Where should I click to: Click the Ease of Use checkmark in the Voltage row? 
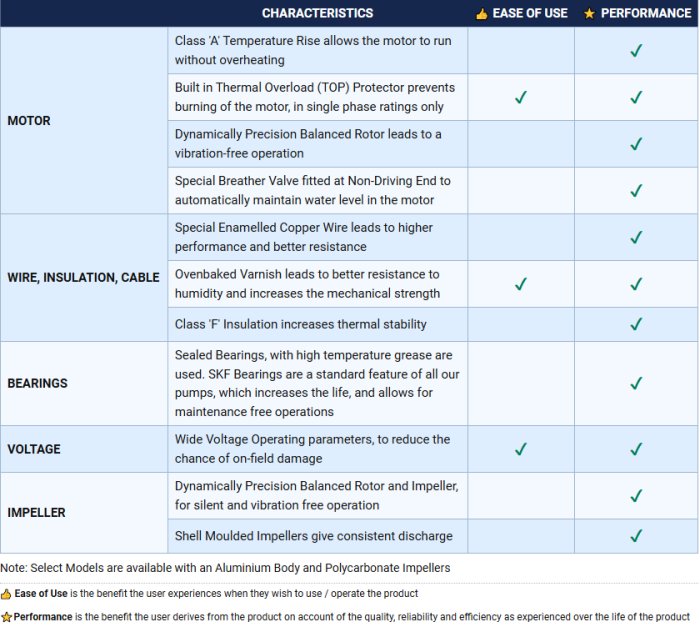pyautogui.click(x=520, y=449)
